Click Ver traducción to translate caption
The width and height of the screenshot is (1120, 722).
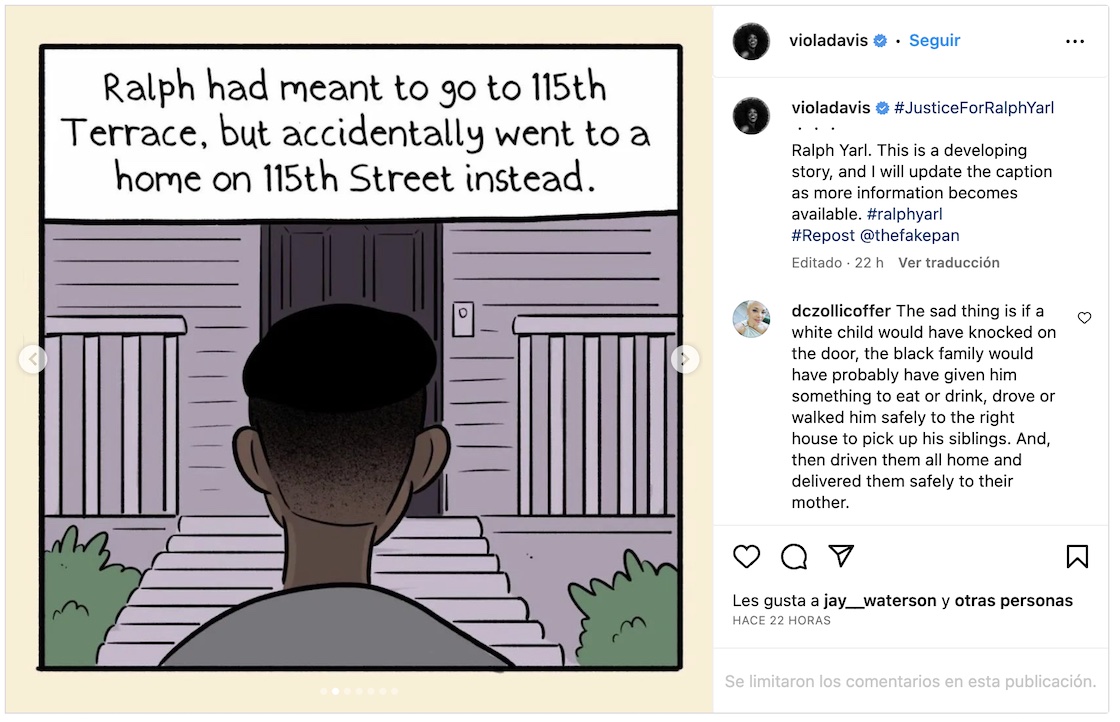click(x=948, y=263)
